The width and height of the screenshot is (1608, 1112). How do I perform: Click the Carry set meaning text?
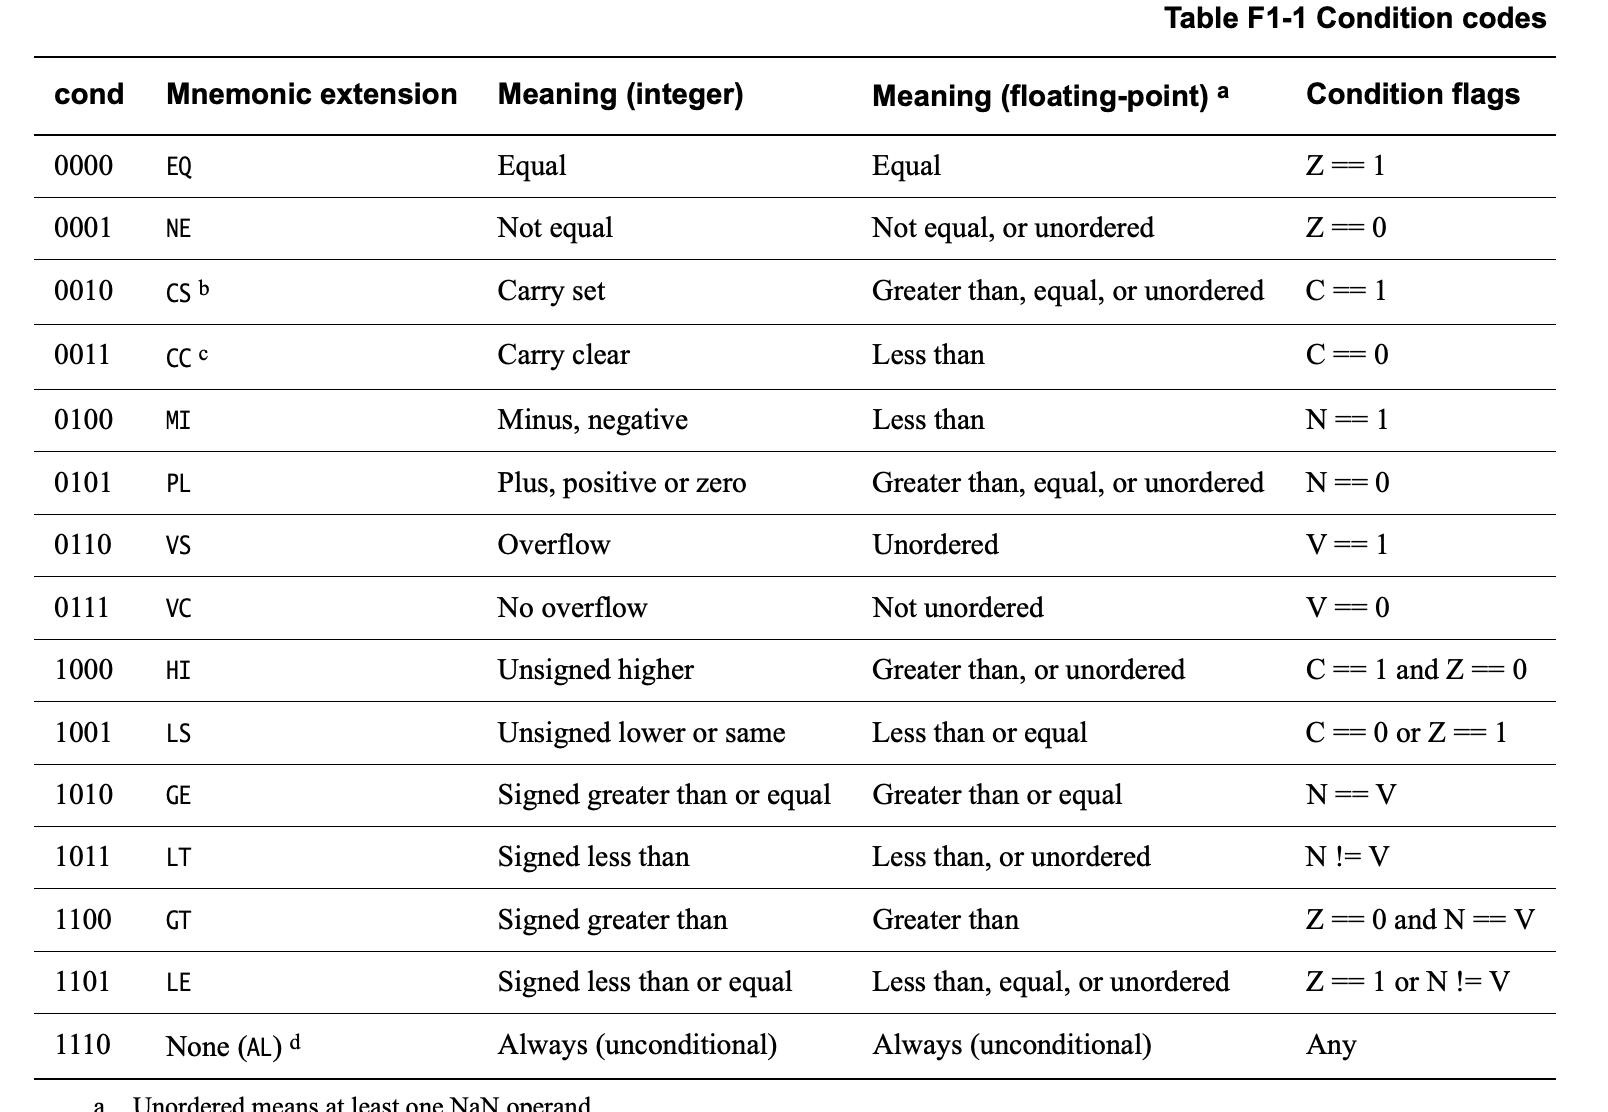[551, 291]
